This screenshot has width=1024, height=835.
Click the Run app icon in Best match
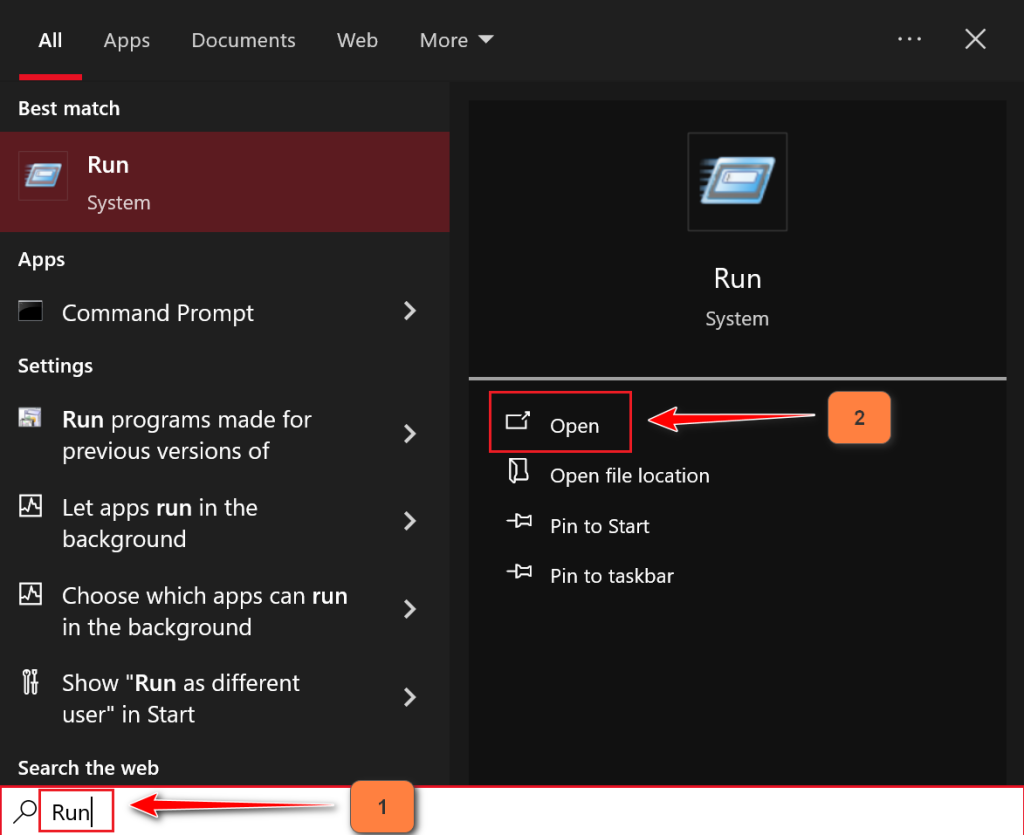pos(43,176)
